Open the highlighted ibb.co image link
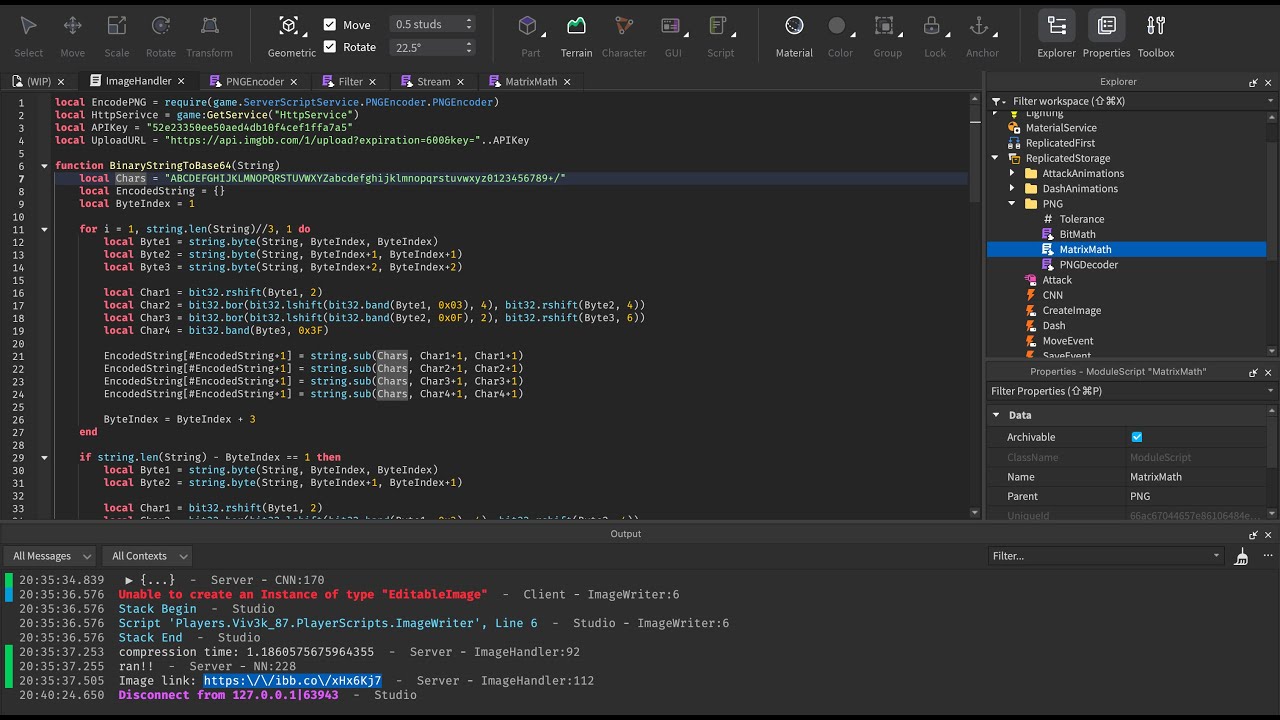The width and height of the screenshot is (1280, 720). 290,679
